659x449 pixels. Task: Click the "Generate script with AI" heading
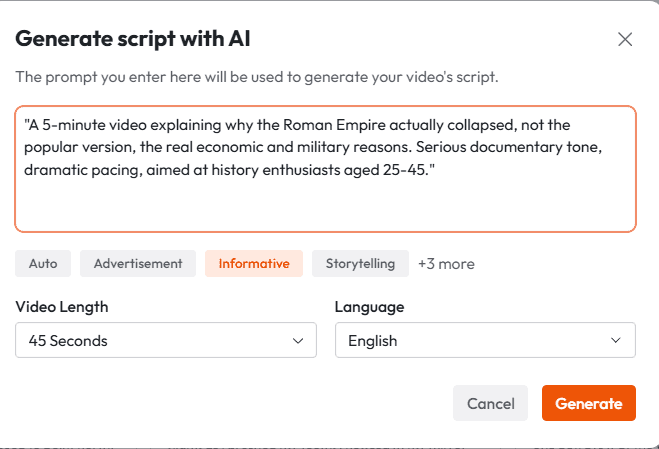coord(133,40)
